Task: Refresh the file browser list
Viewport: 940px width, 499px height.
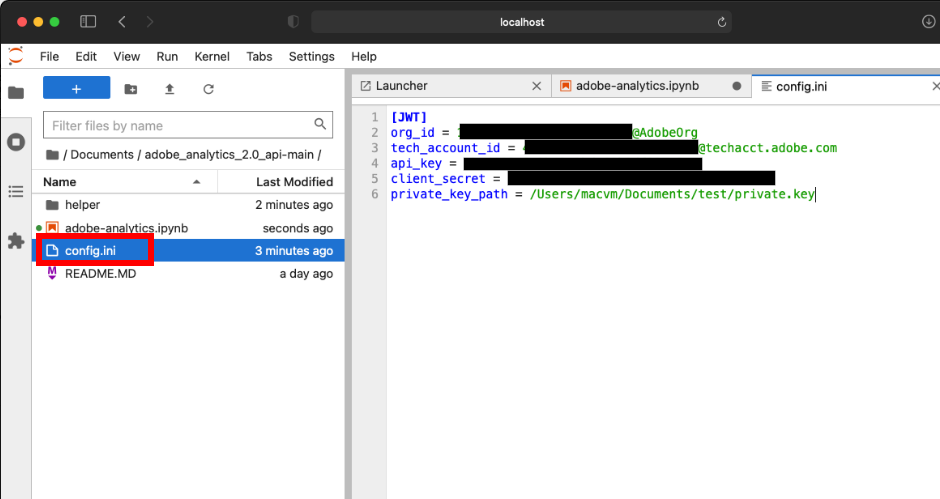Action: [x=208, y=89]
